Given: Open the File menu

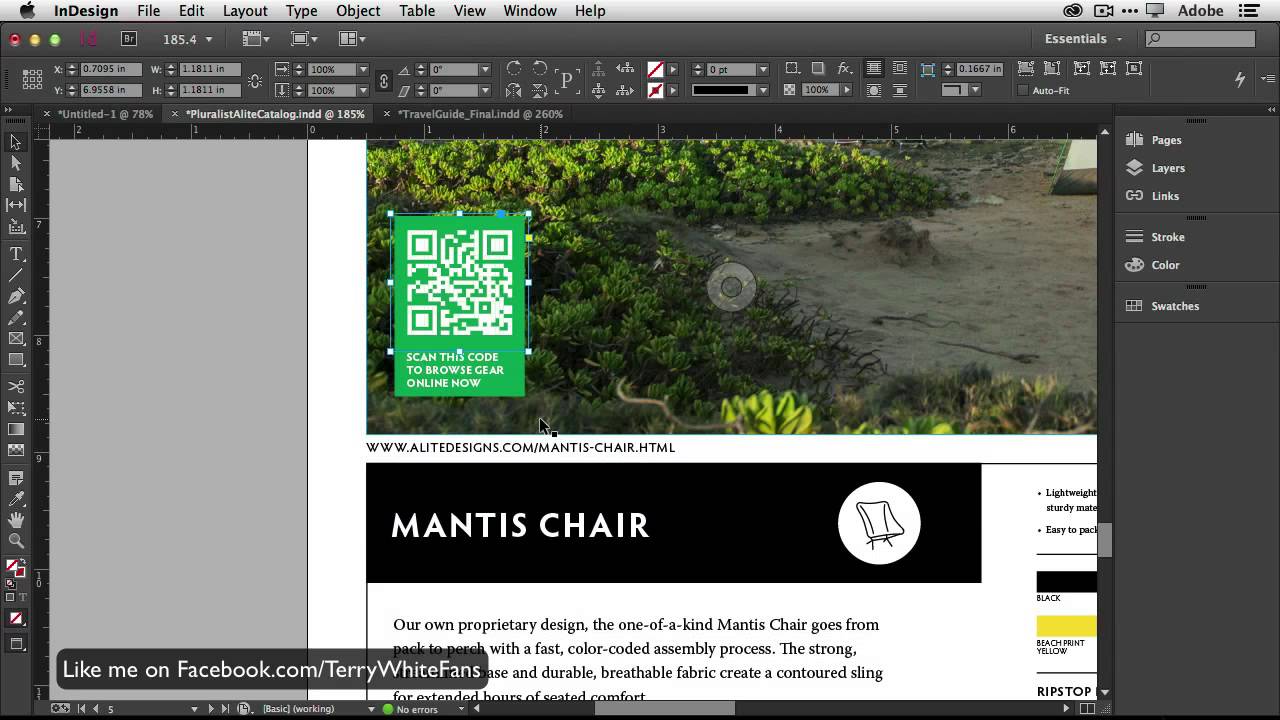Looking at the screenshot, I should pos(148,11).
